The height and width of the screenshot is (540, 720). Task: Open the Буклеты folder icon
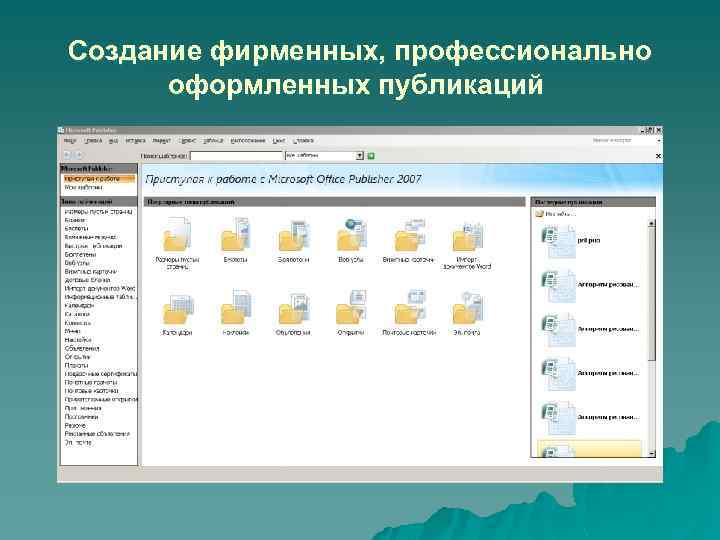[x=235, y=235]
